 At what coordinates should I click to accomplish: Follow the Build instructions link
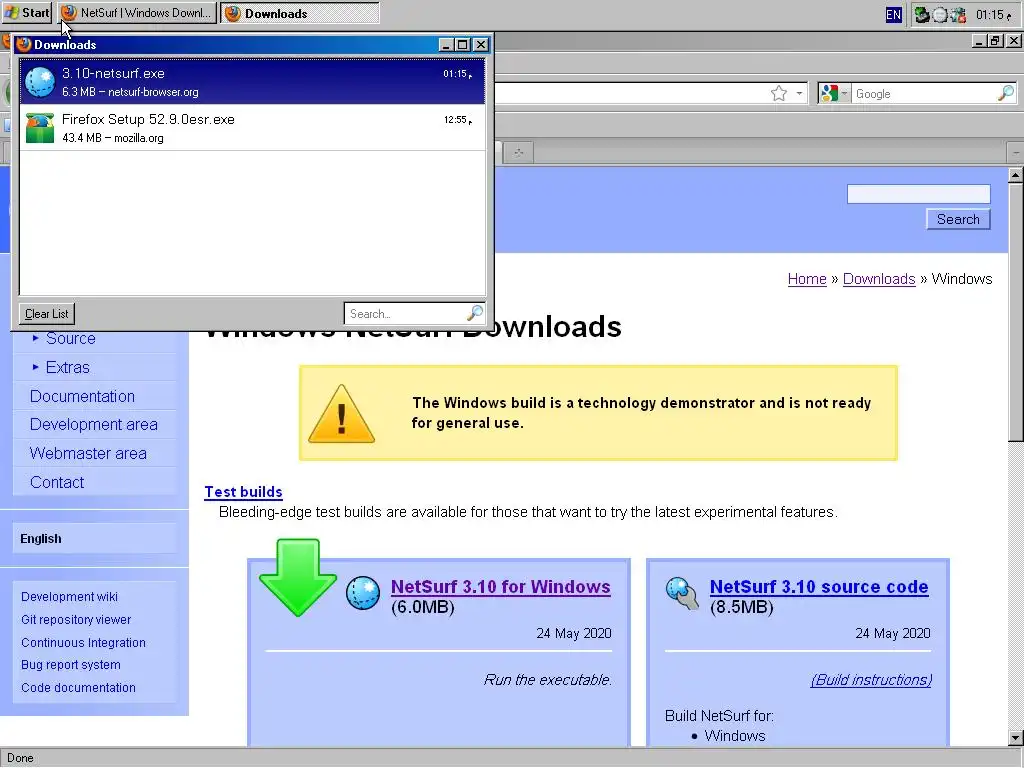[x=871, y=680]
